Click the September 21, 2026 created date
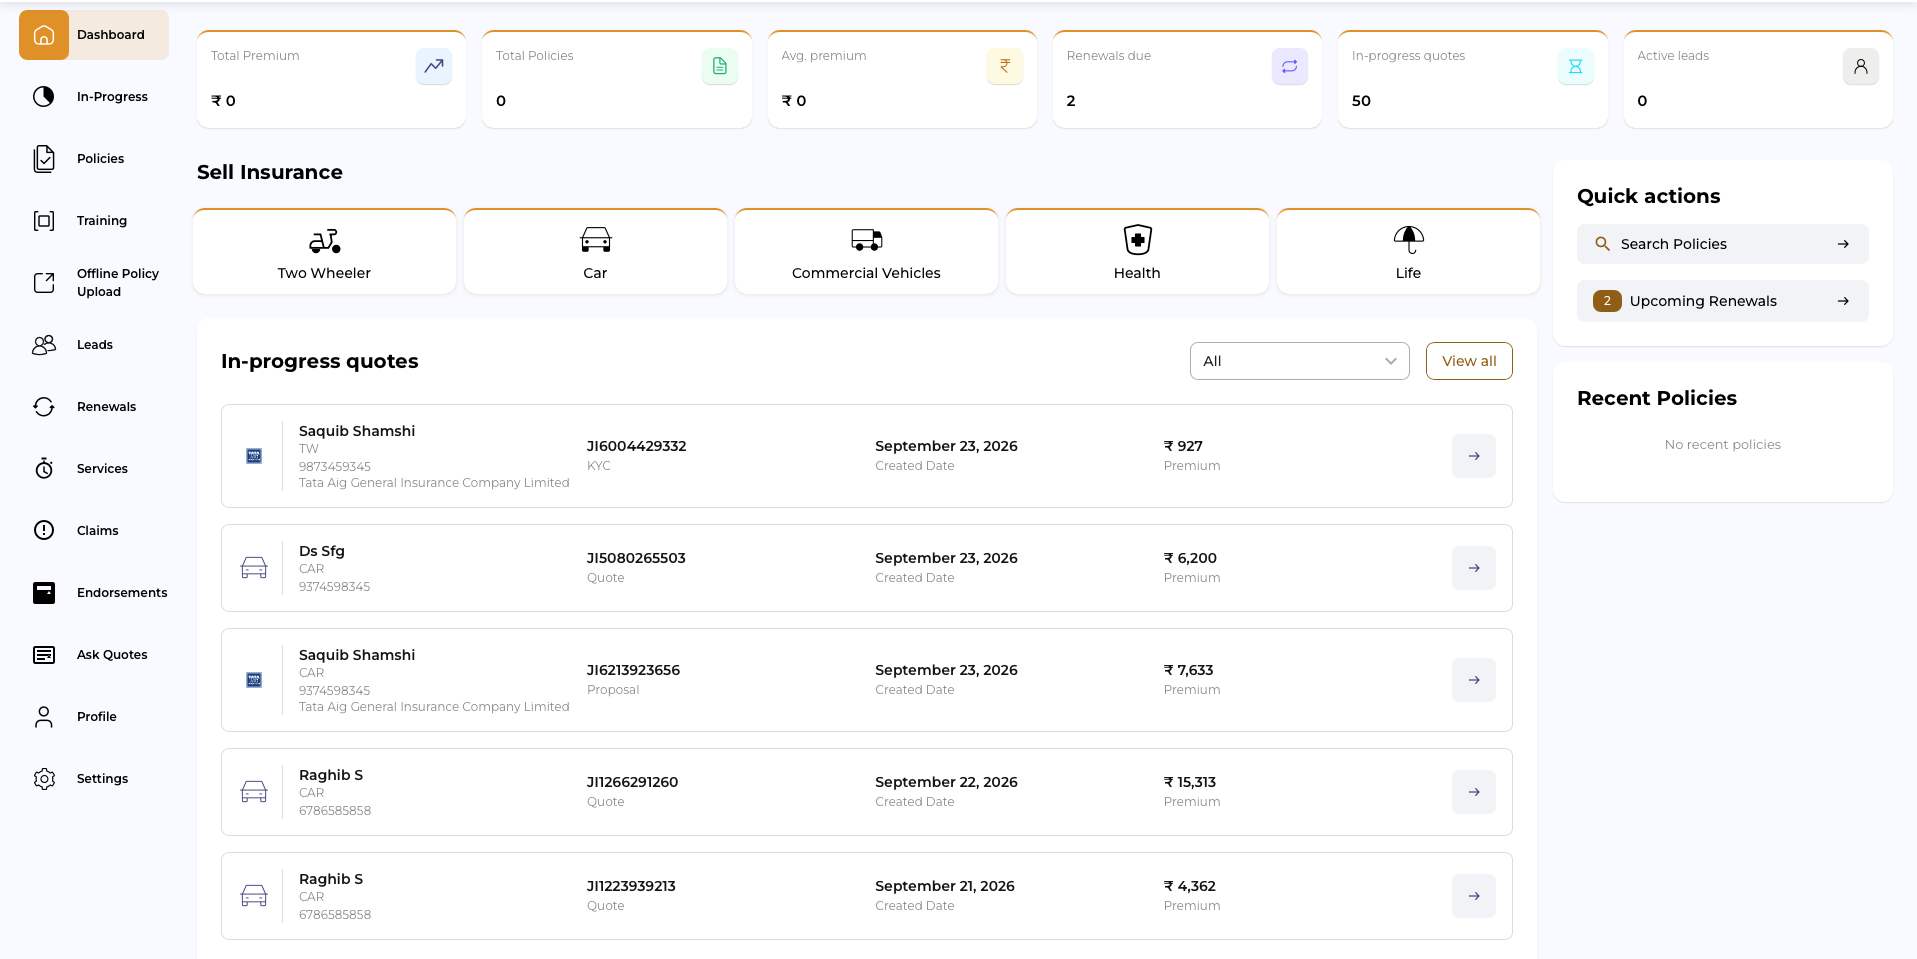Image resolution: width=1917 pixels, height=959 pixels. point(945,886)
